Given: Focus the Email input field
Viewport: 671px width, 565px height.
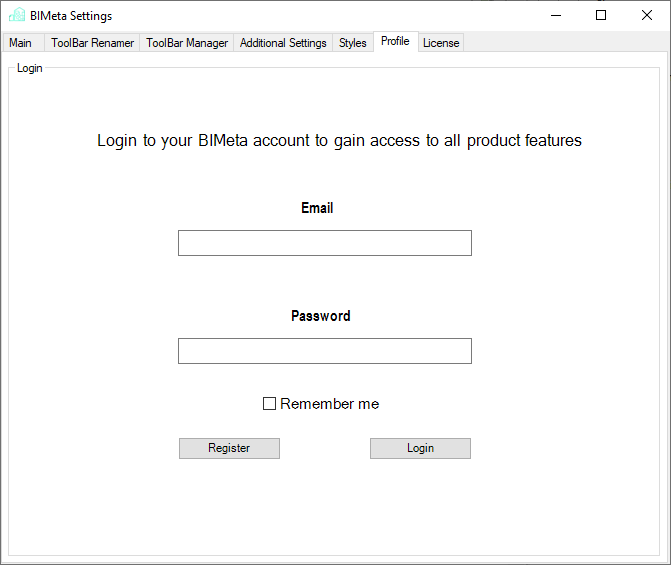Looking at the screenshot, I should tap(325, 243).
